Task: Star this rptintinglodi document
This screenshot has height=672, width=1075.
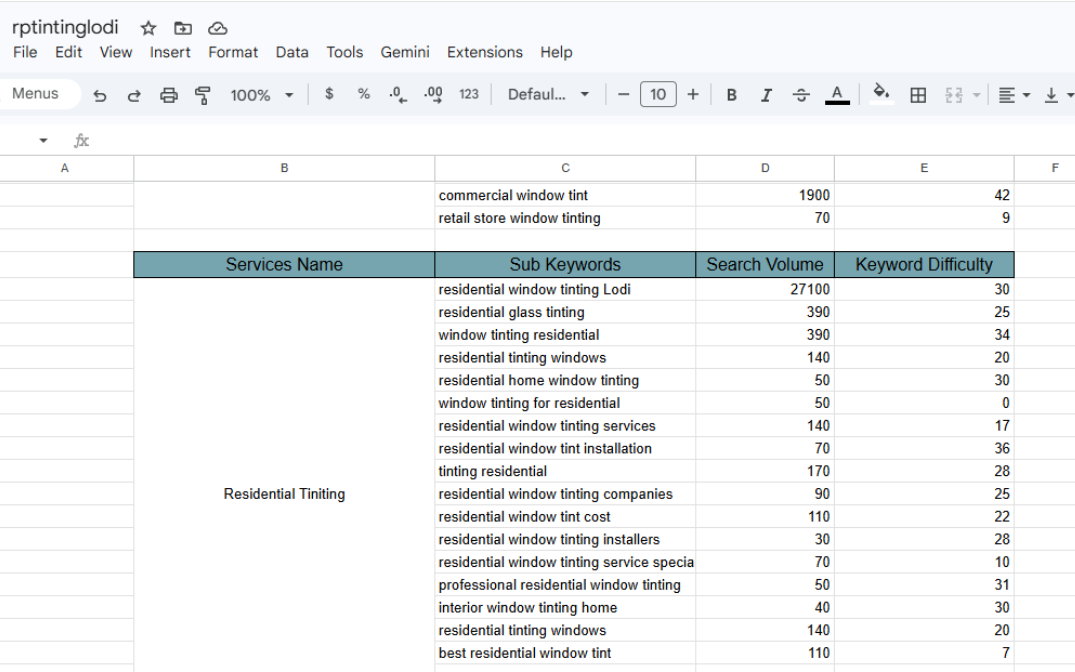Action: point(148,28)
